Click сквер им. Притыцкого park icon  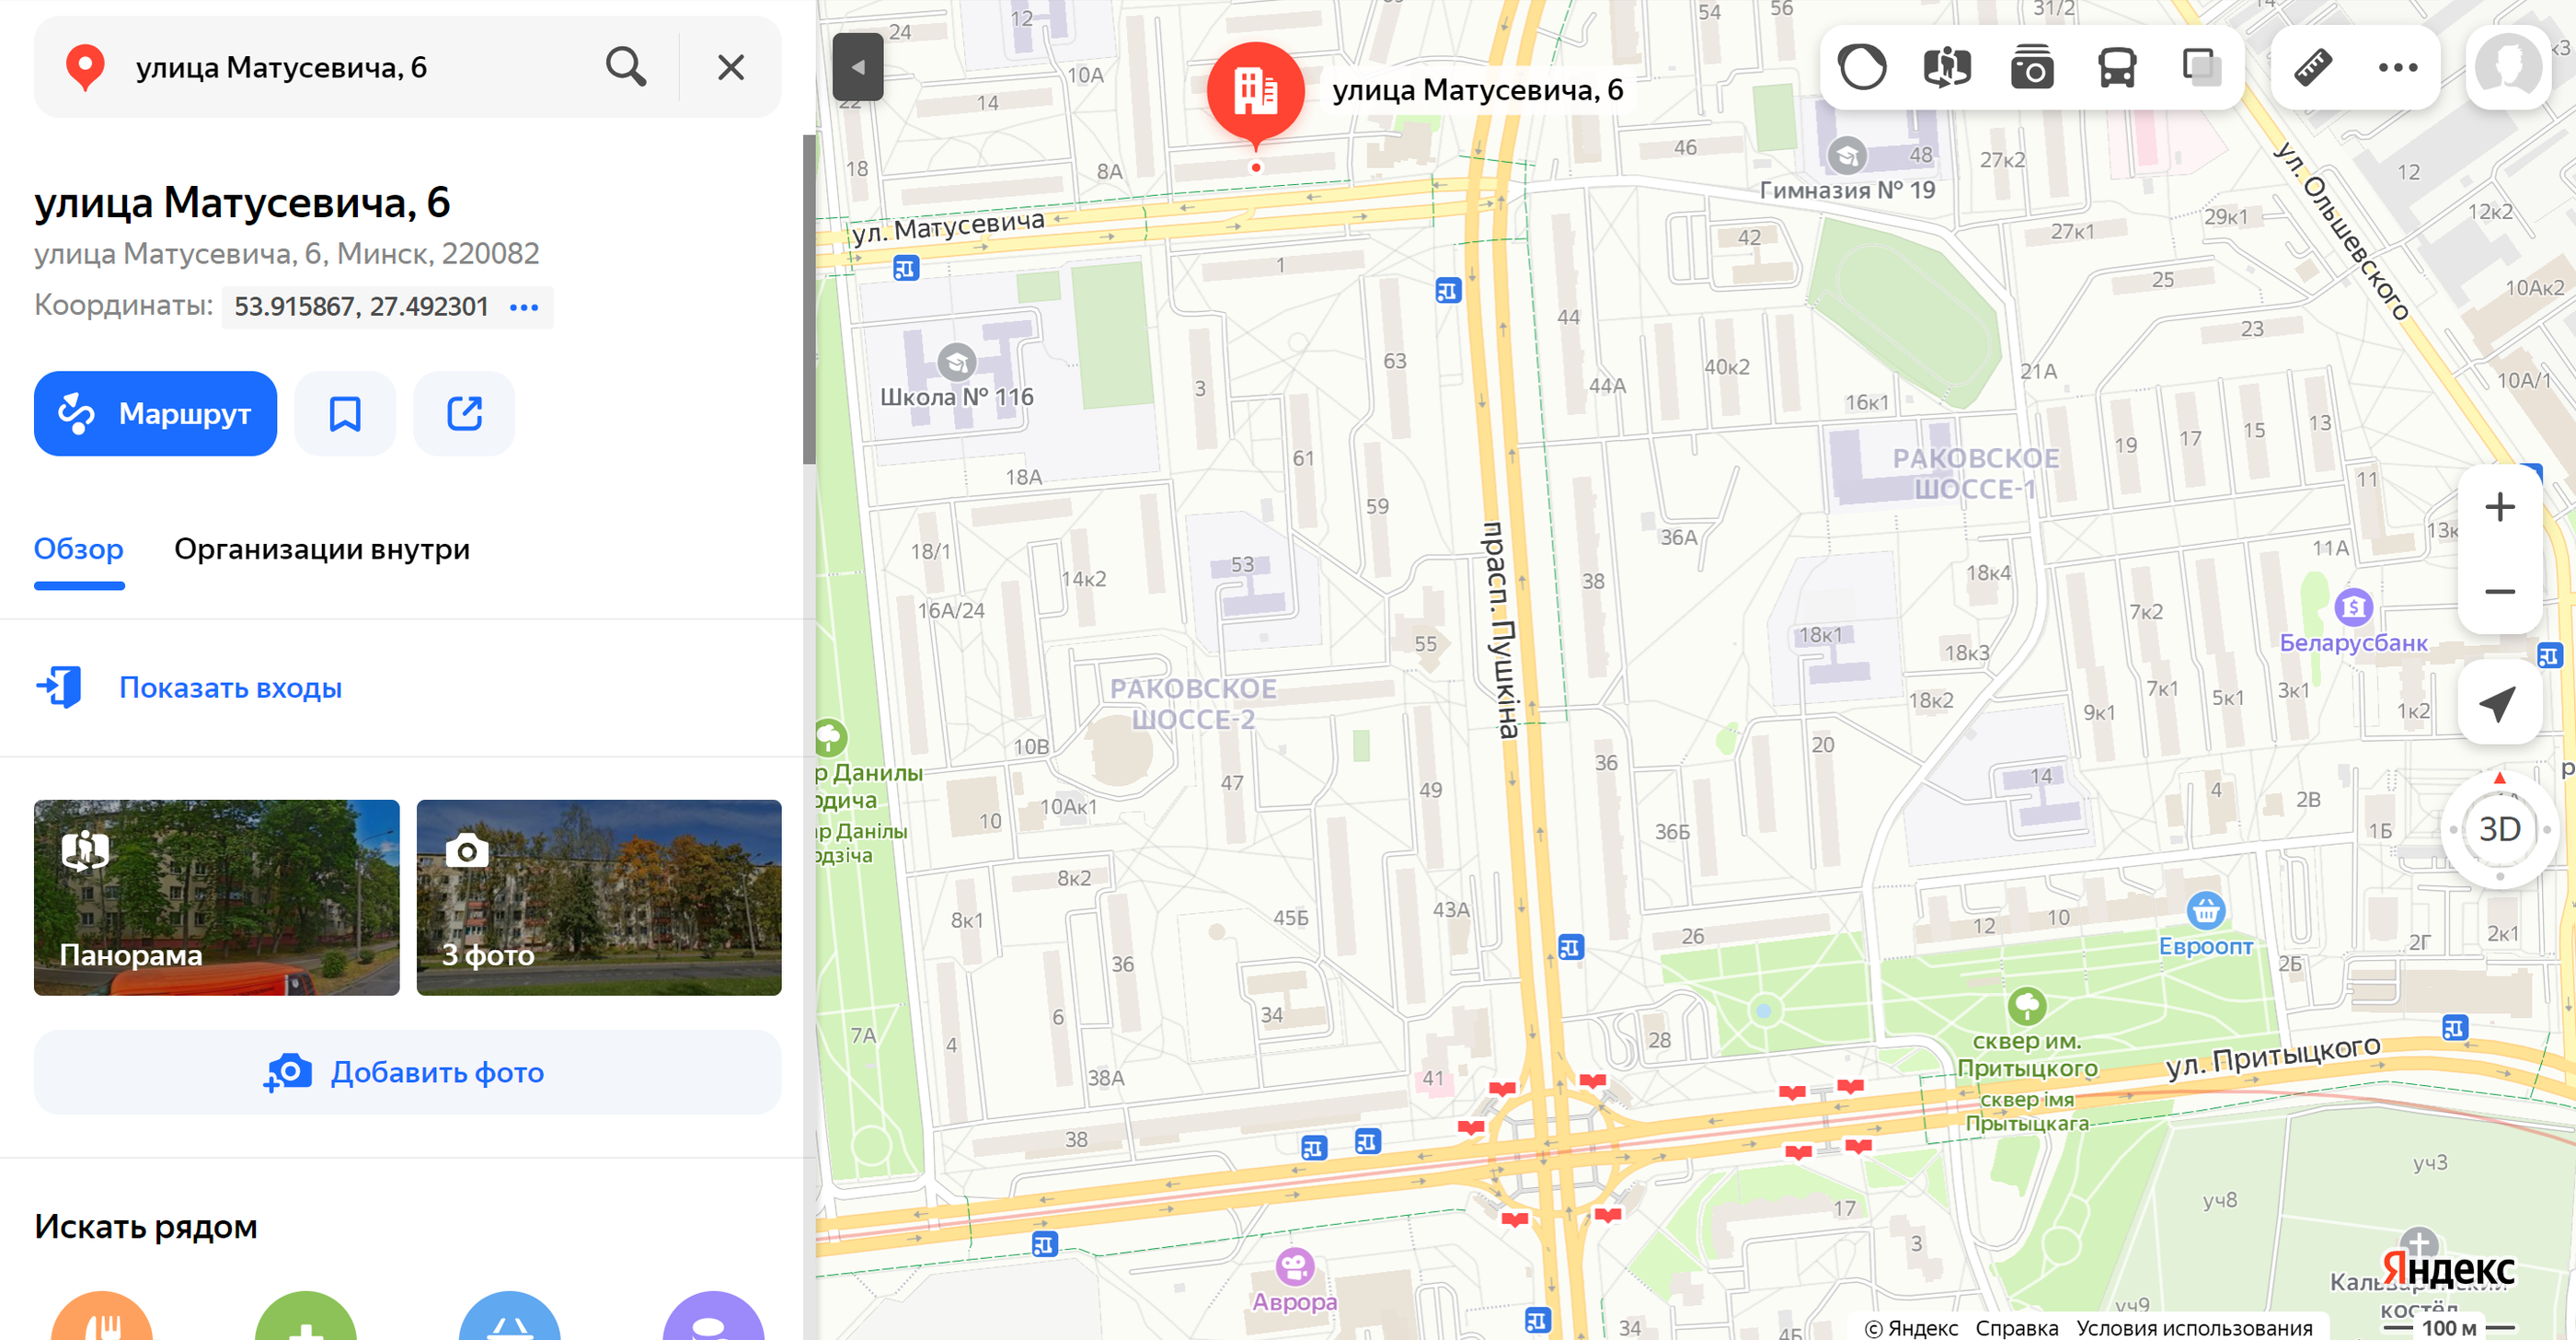tap(2027, 1005)
